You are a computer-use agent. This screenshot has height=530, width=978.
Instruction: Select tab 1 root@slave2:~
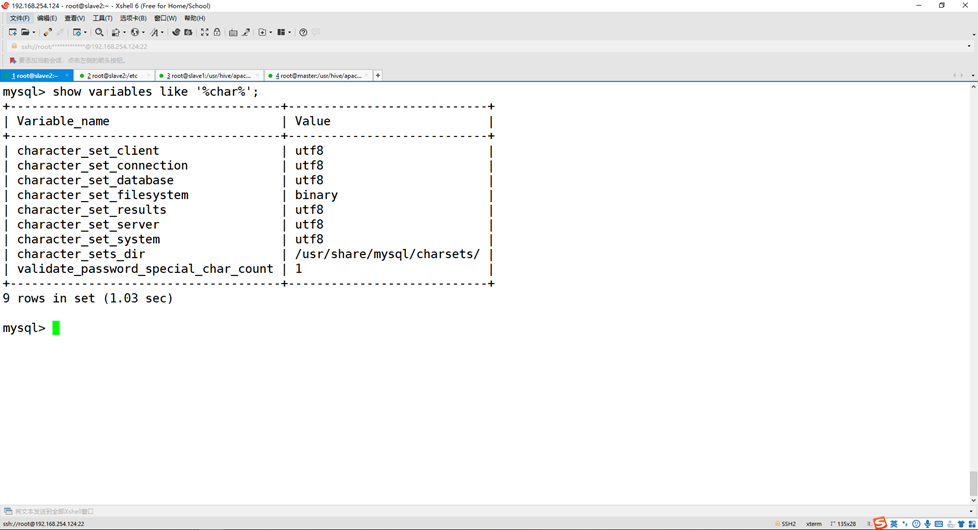(35, 75)
